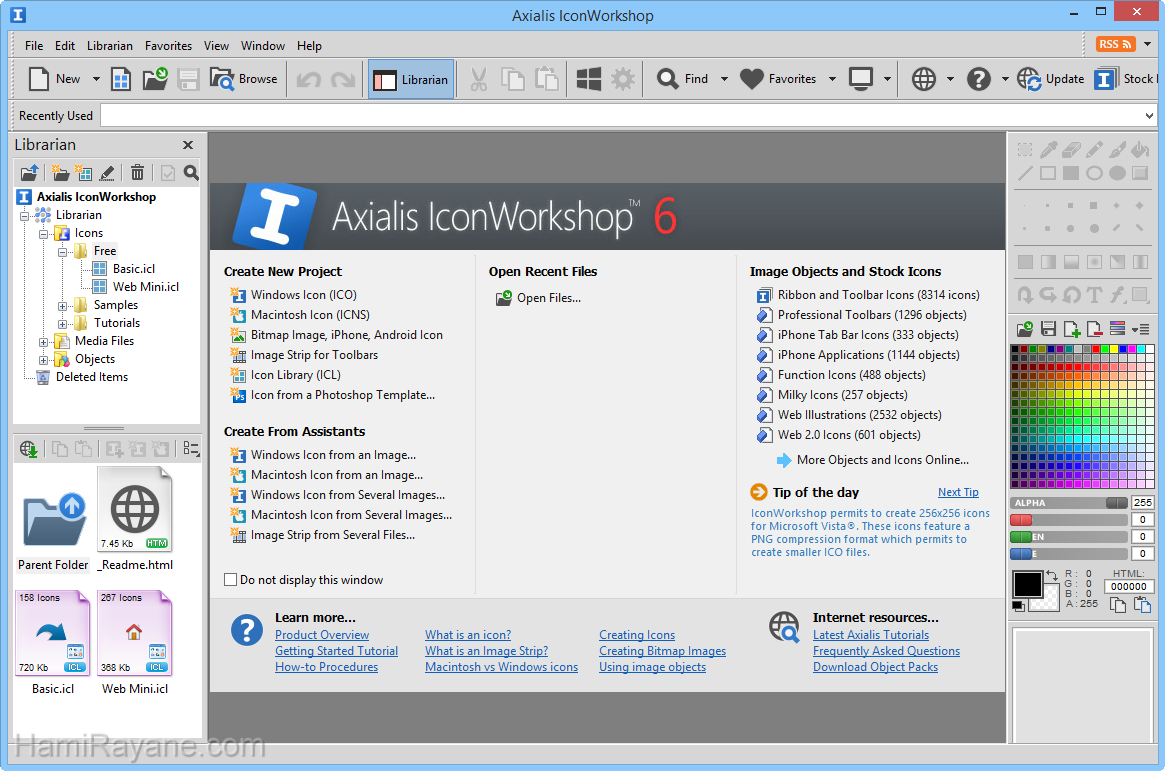Viewport: 1165px width, 771px height.
Task: Click the search magnifier in Librarian toolbar
Action: (191, 173)
